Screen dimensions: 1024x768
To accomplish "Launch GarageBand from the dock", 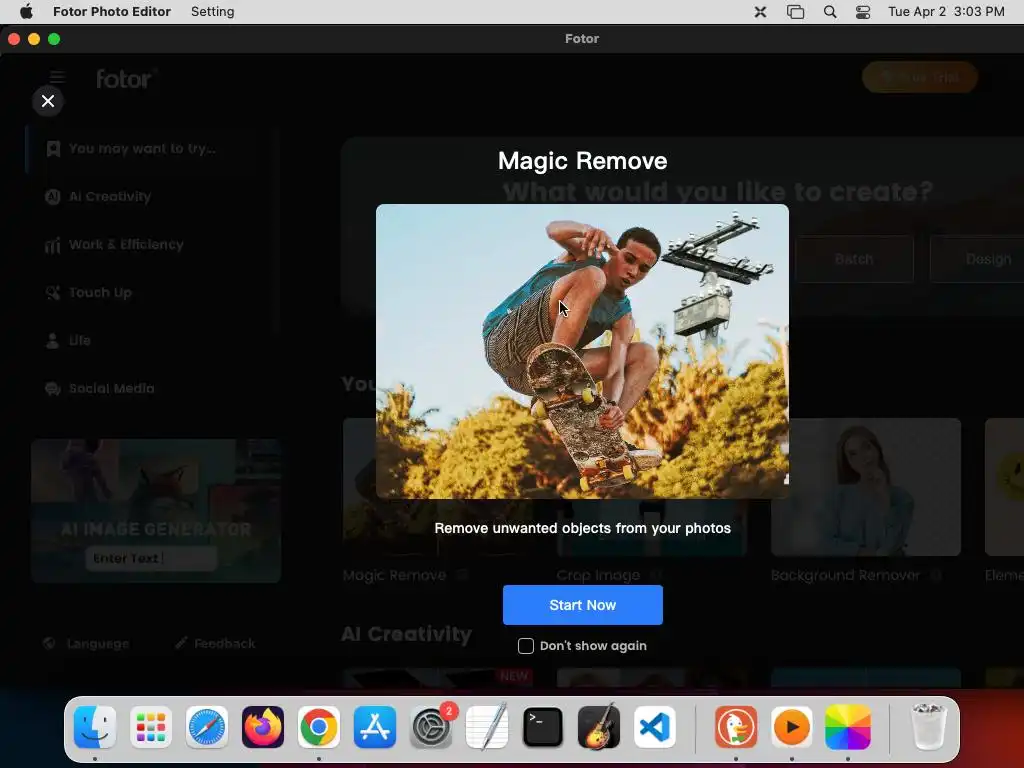I will point(599,727).
